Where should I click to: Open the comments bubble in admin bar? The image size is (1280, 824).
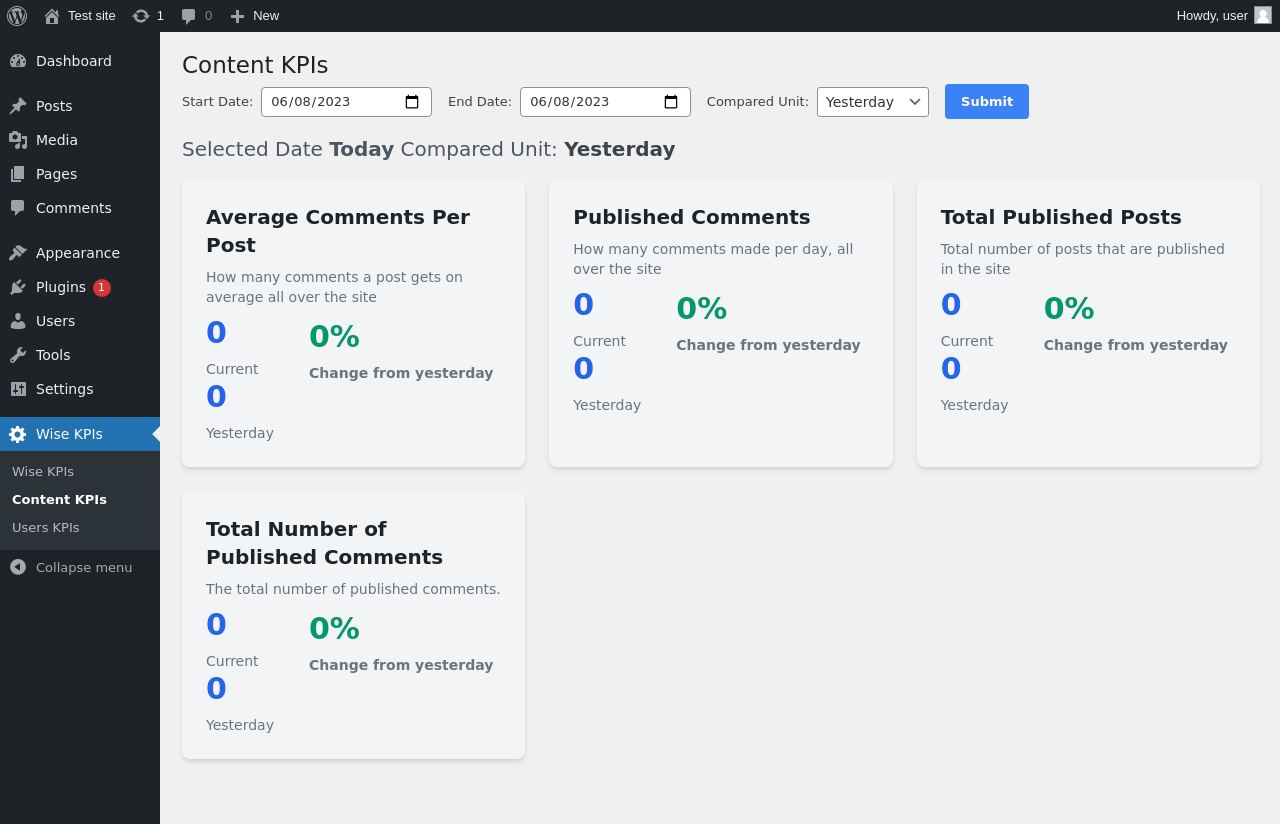(188, 16)
